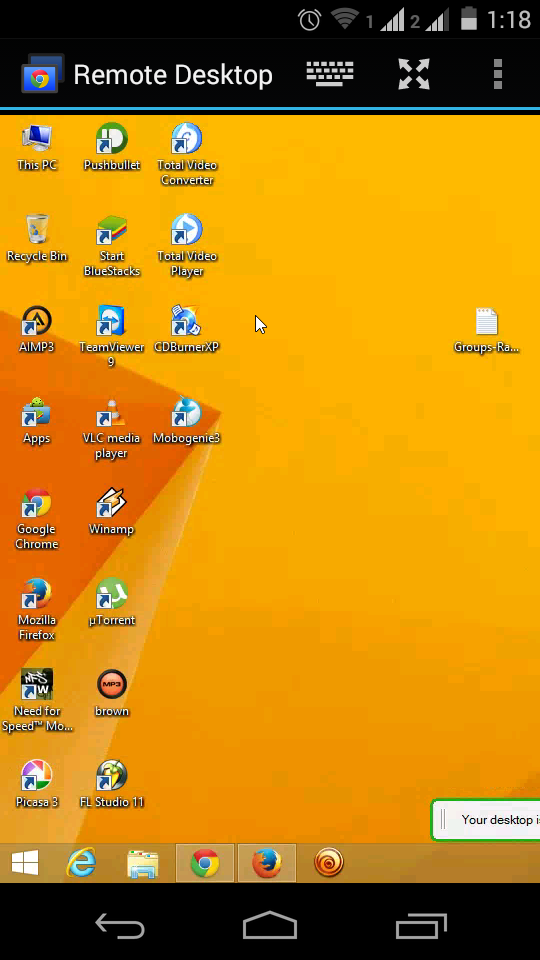The width and height of the screenshot is (540, 960).
Task: Tap the Chrome Remote Desktop app icon
Action: coord(42,74)
